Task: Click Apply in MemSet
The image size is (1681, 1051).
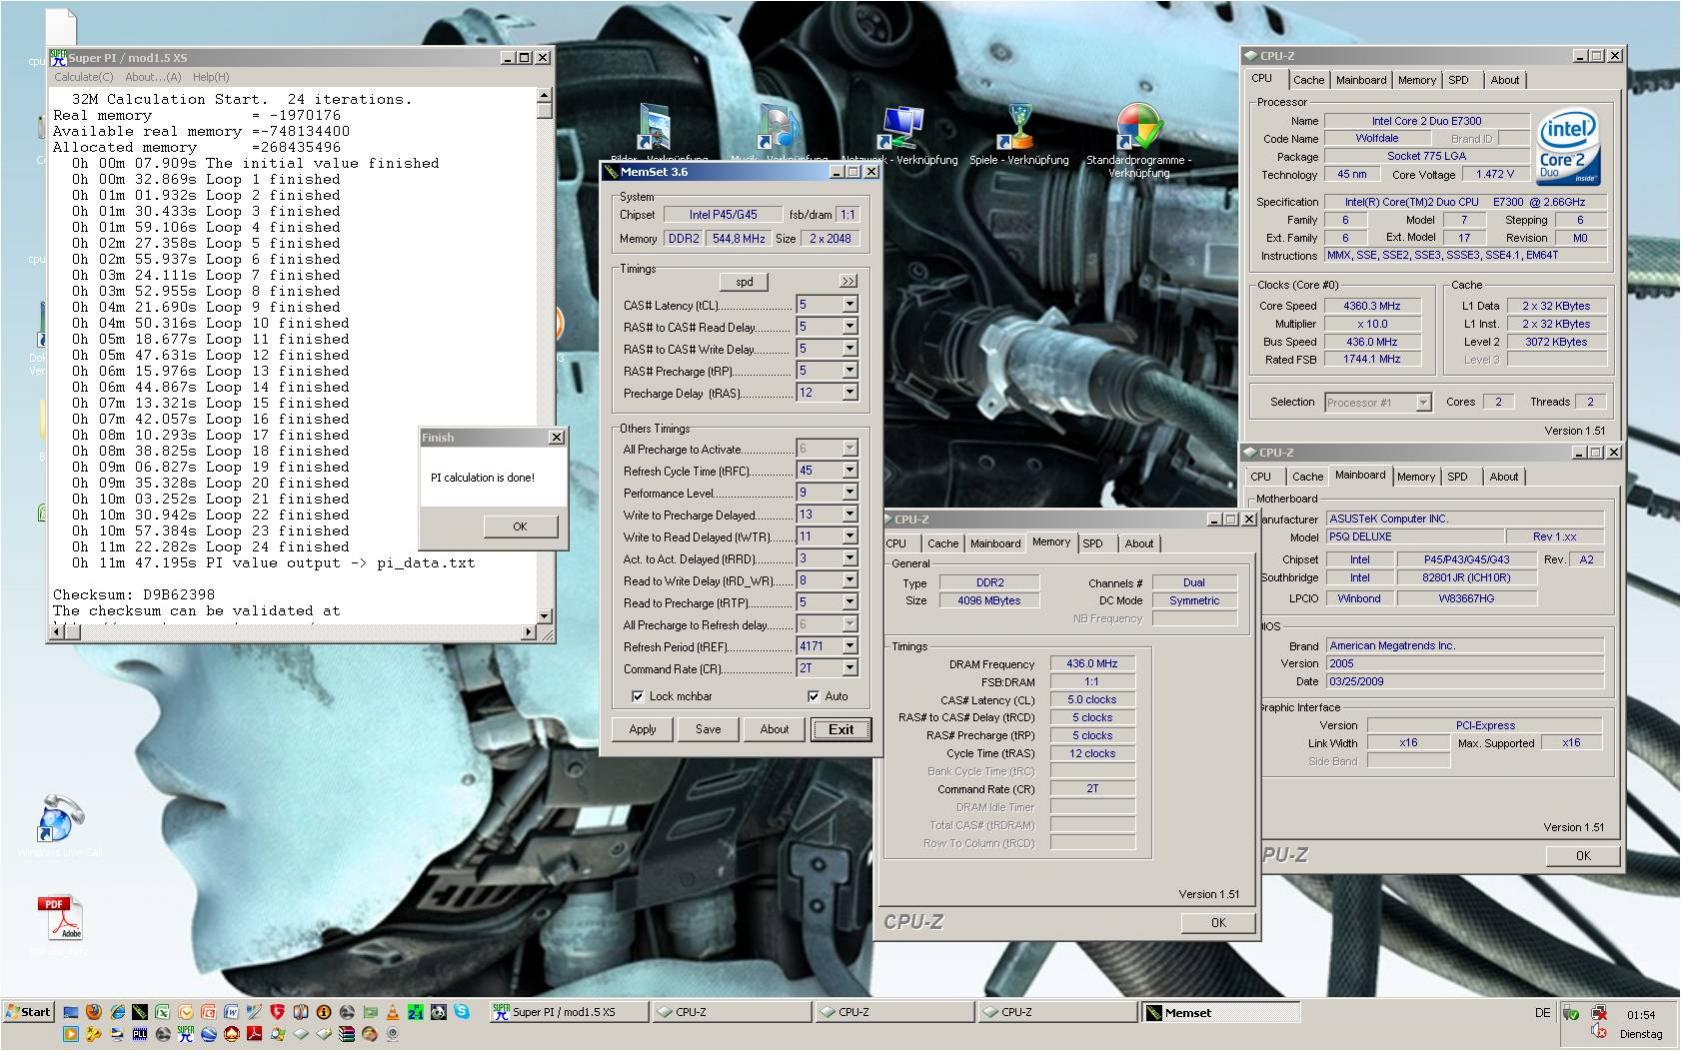Action: (642, 730)
